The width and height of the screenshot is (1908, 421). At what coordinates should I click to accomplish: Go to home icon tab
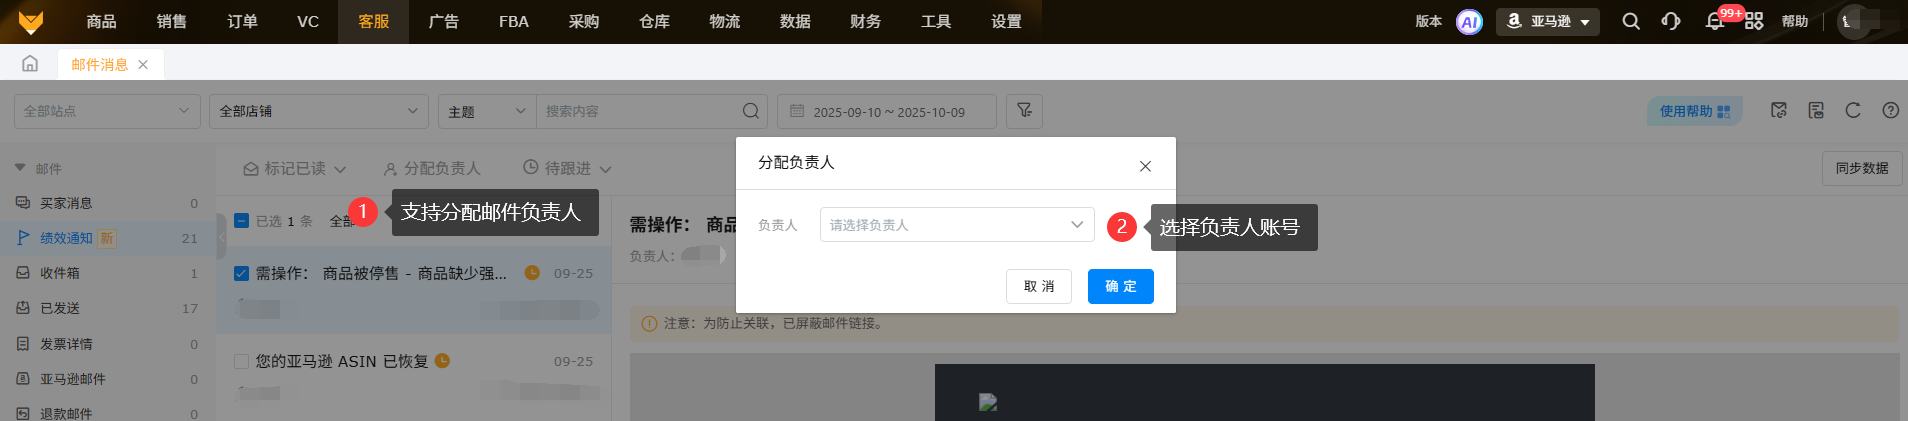pos(30,64)
